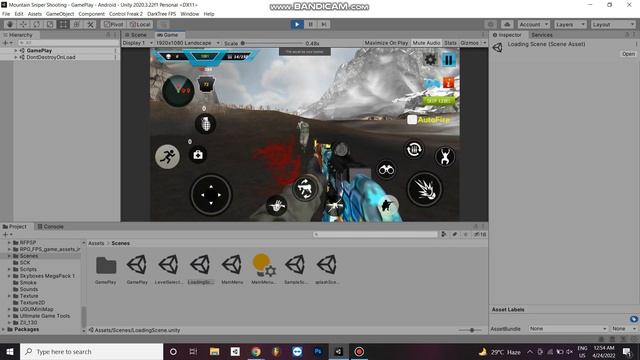640x360 pixels.
Task: Click the Project panel search field
Action: 376,235
